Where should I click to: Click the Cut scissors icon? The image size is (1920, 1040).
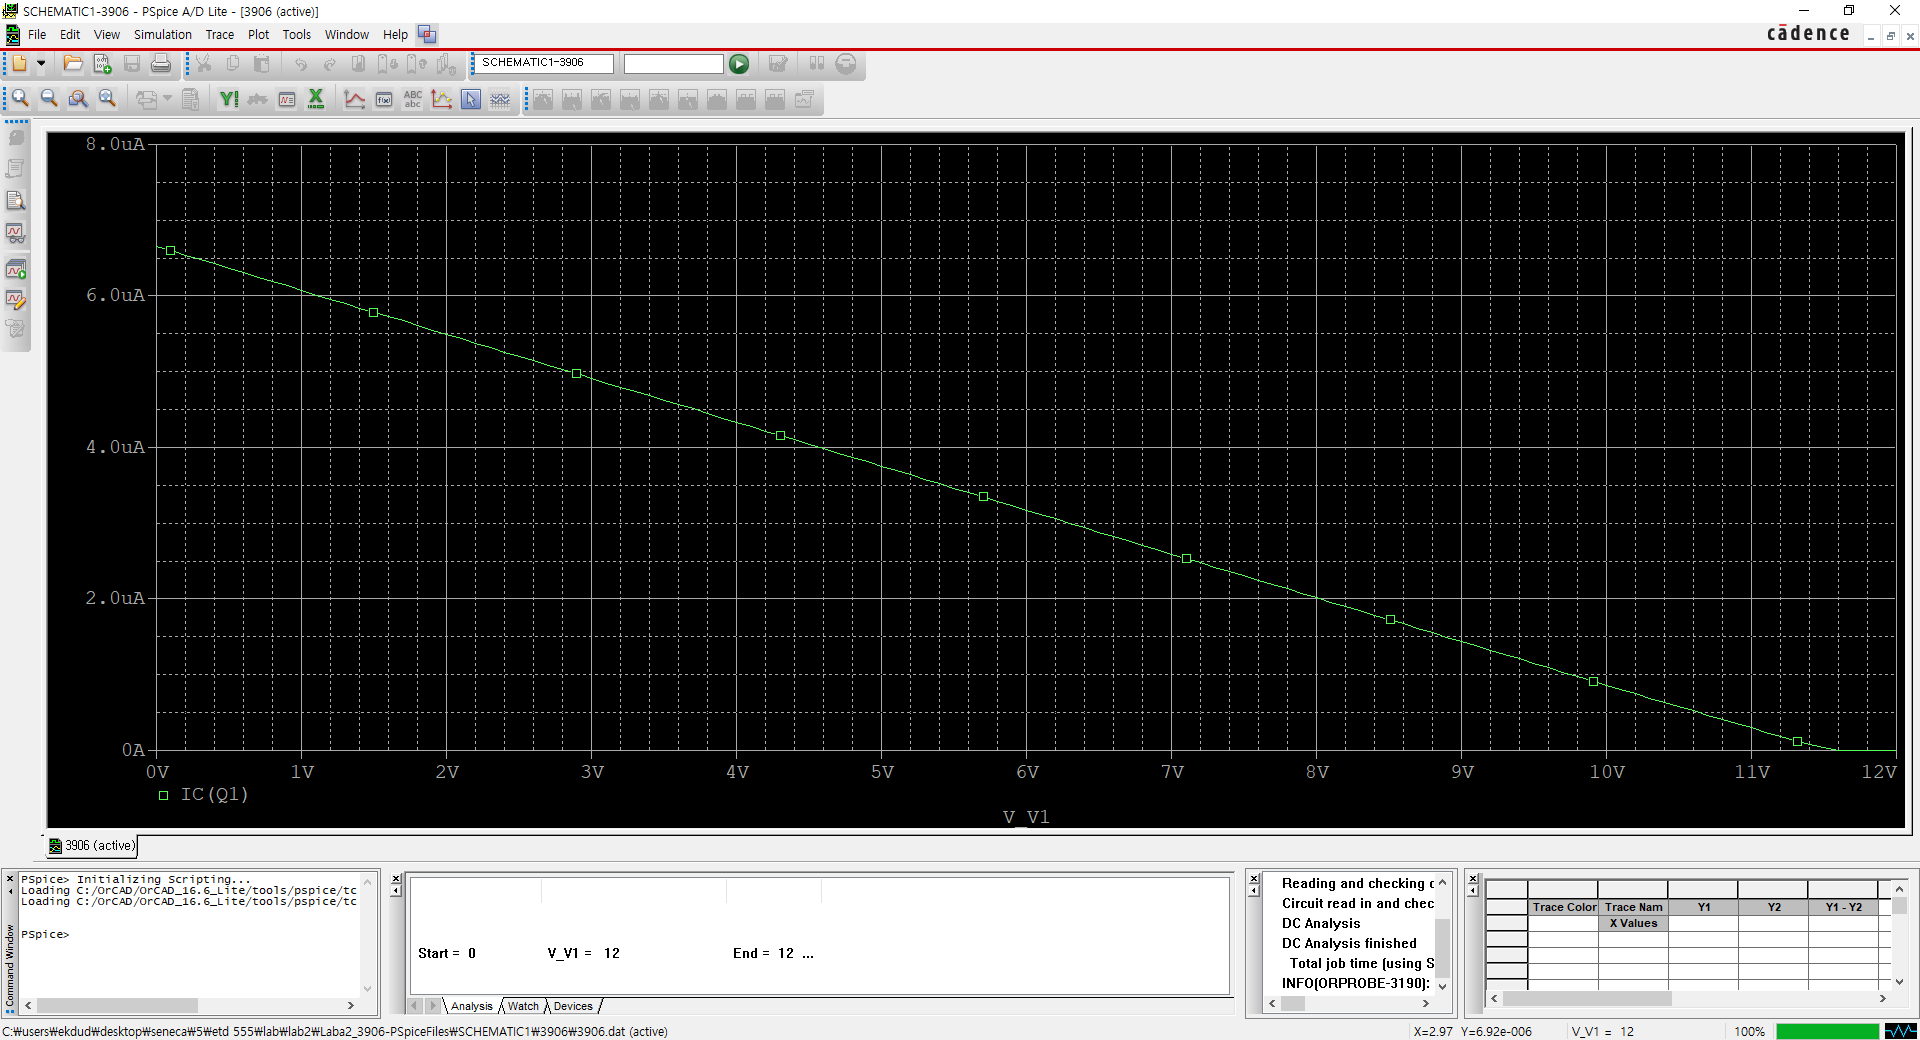(x=204, y=64)
